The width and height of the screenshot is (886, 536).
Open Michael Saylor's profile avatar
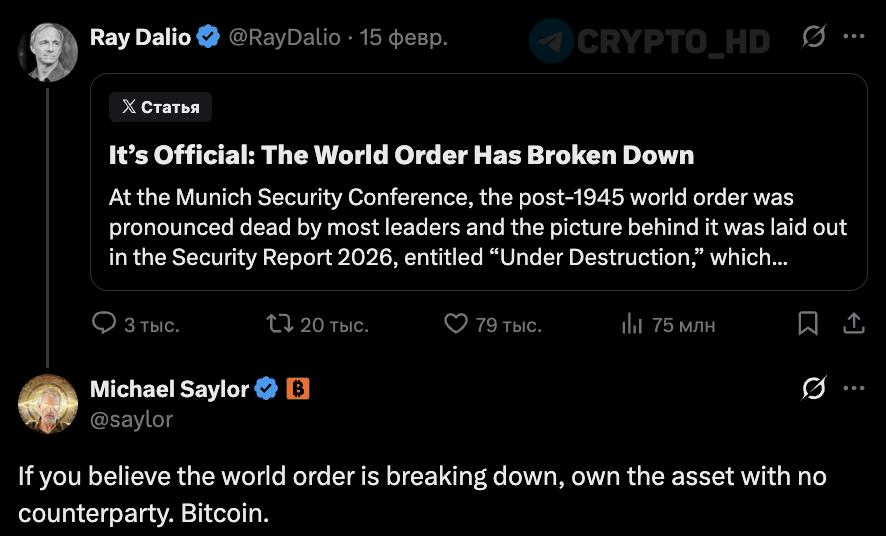48,403
